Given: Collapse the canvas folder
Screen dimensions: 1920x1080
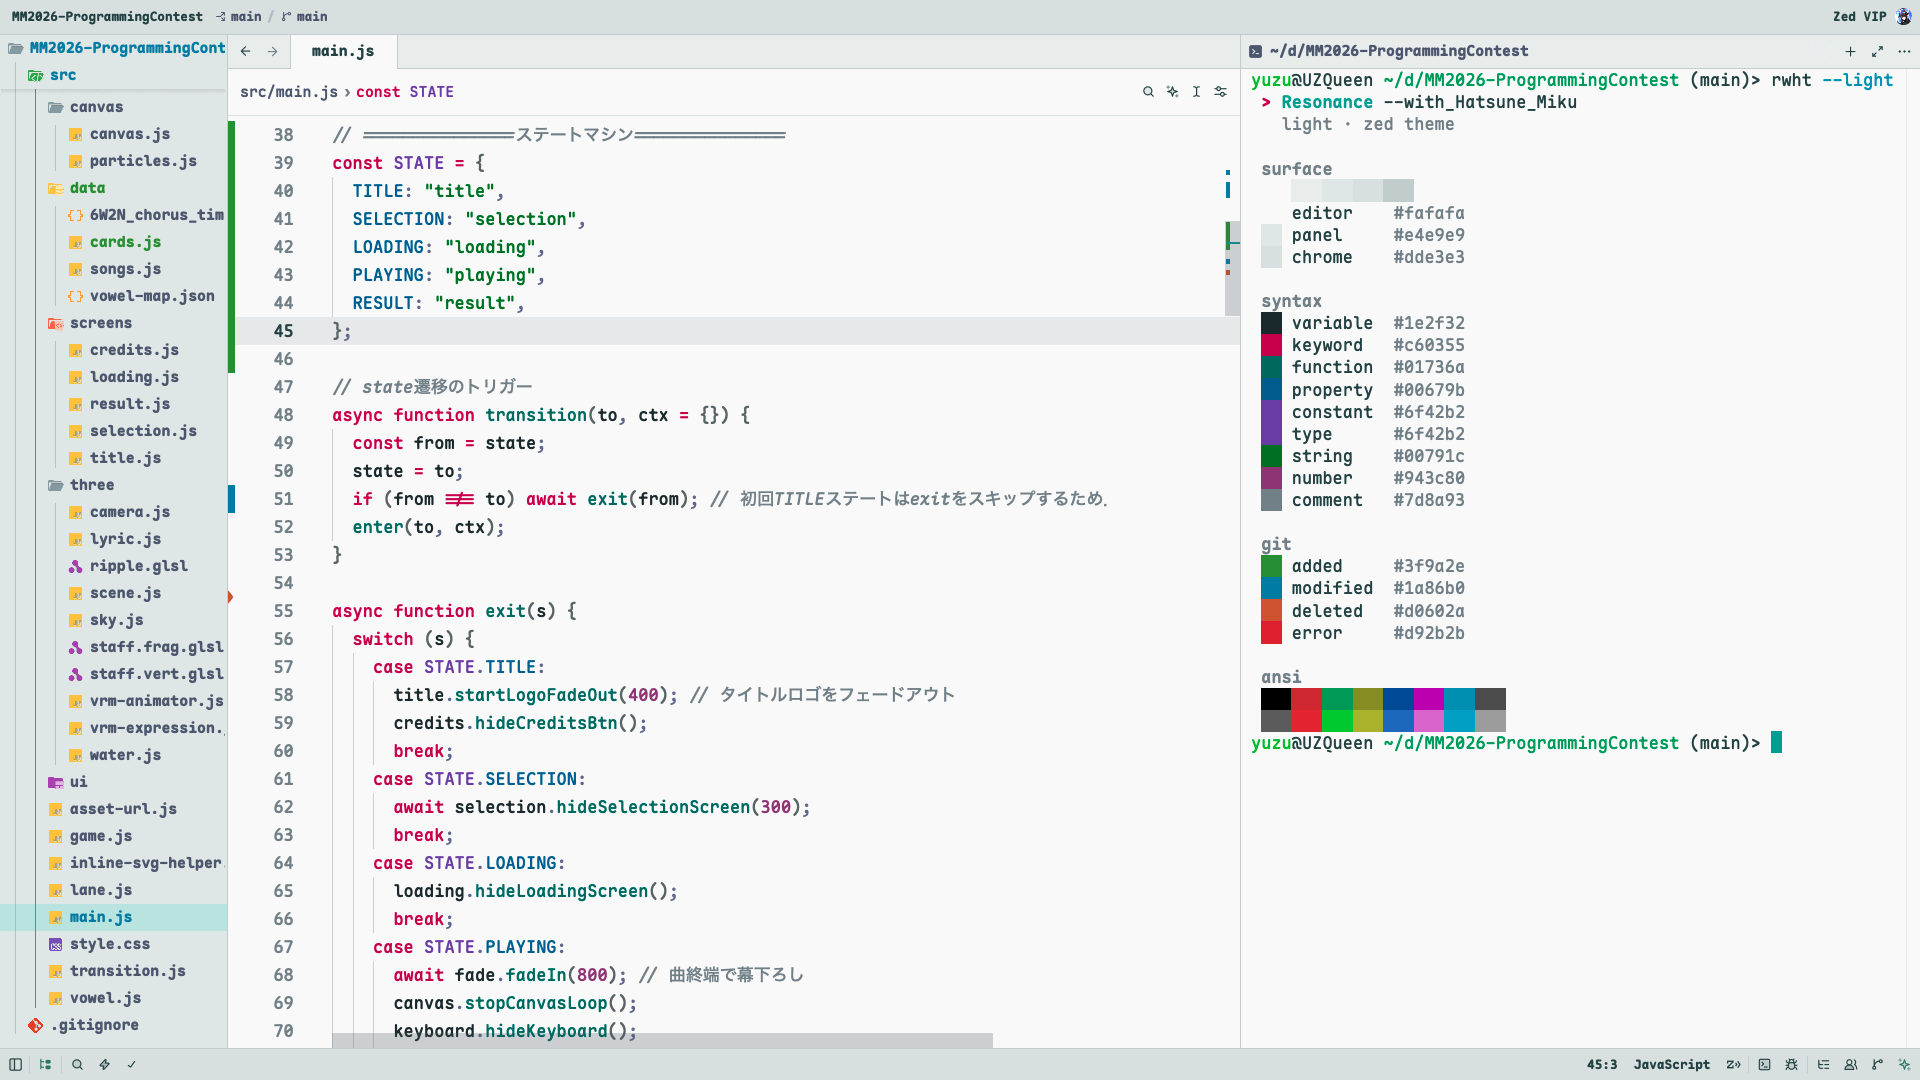Looking at the screenshot, I should tap(96, 107).
